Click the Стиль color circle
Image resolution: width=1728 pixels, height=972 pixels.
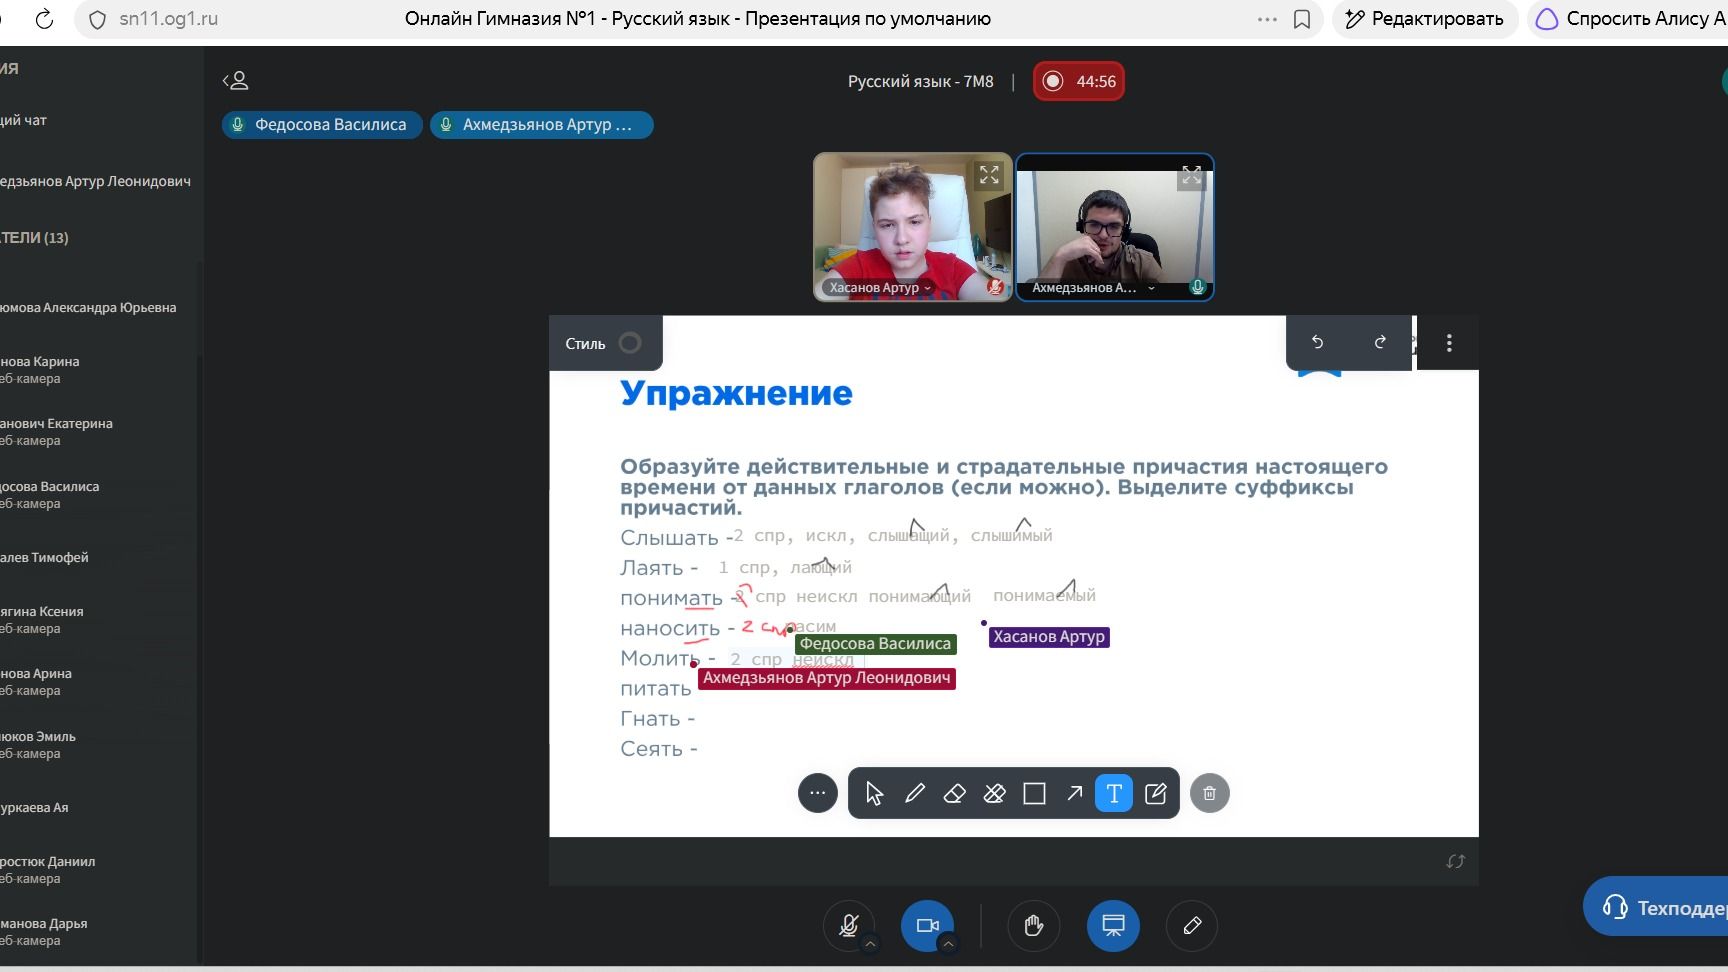tap(630, 343)
